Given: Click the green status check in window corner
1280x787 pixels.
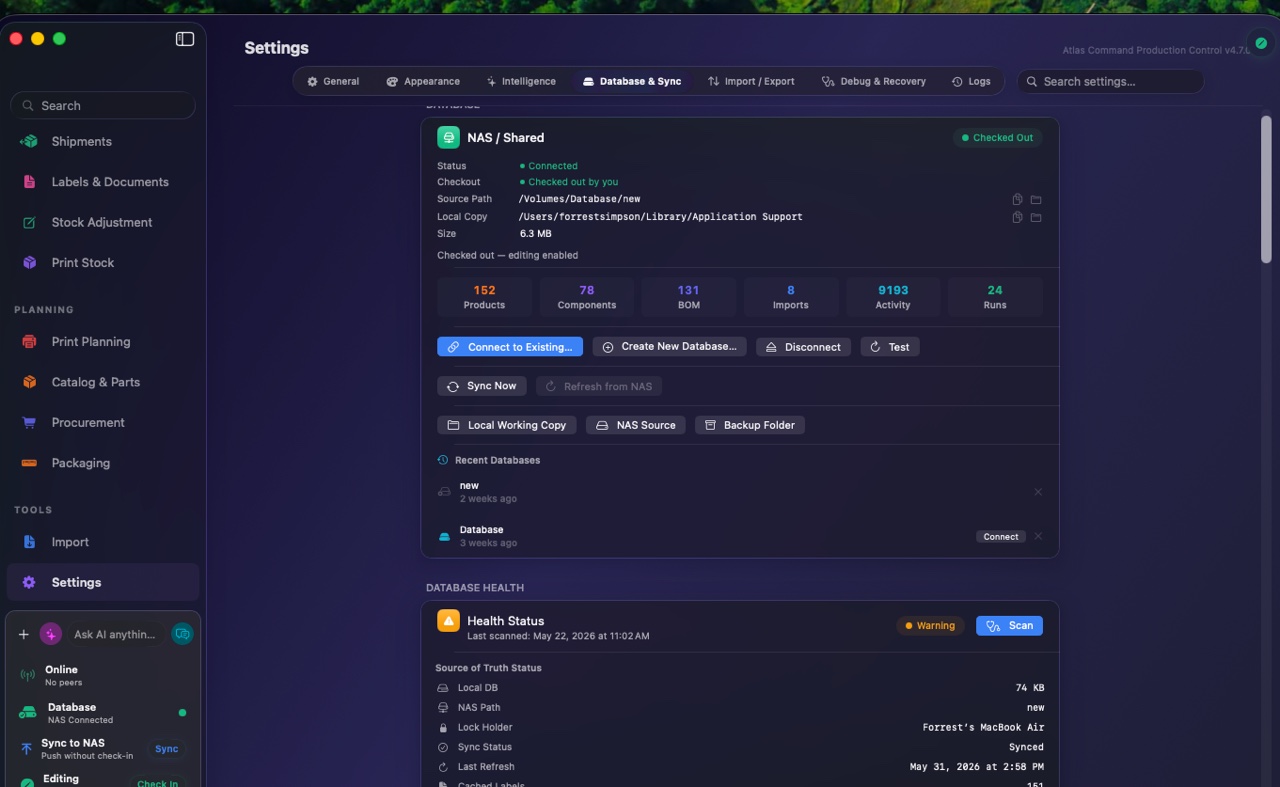Looking at the screenshot, I should [x=1262, y=44].
